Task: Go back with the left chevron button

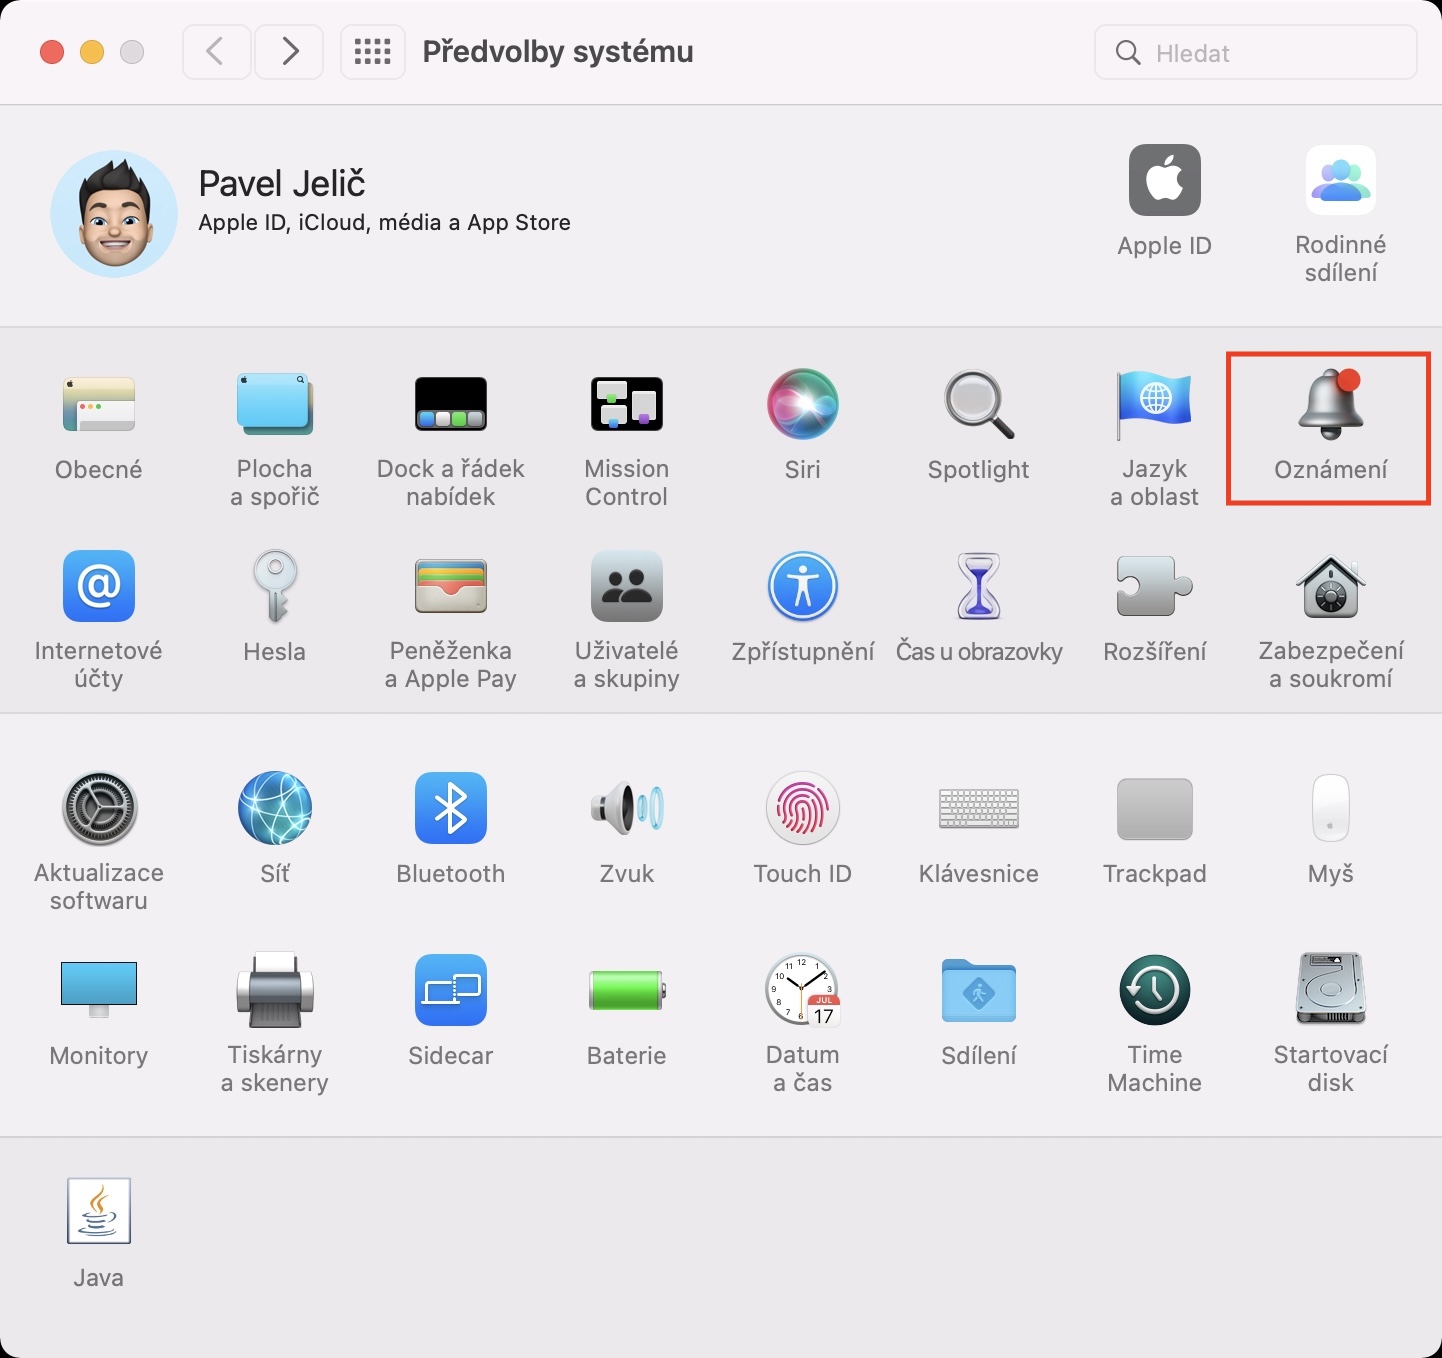Action: click(x=216, y=52)
